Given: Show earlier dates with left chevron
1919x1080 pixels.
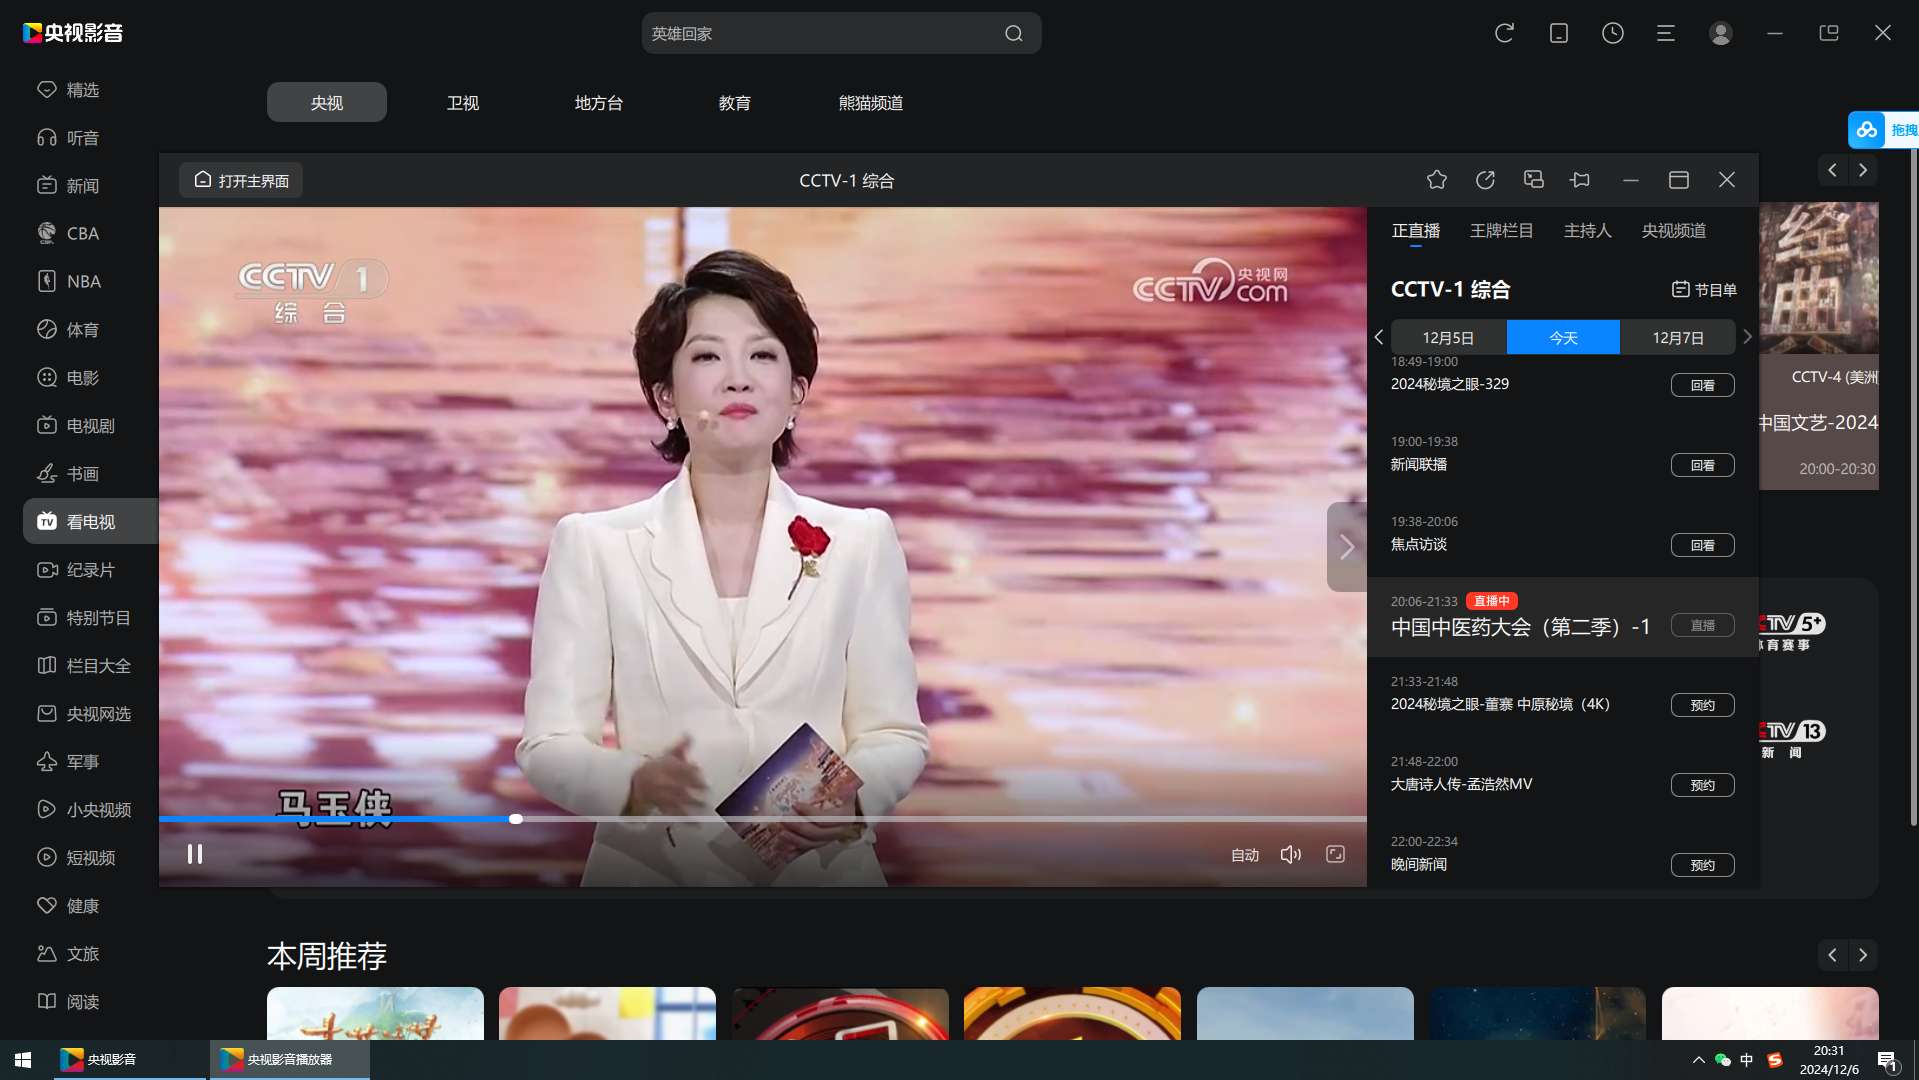Looking at the screenshot, I should click(1378, 337).
